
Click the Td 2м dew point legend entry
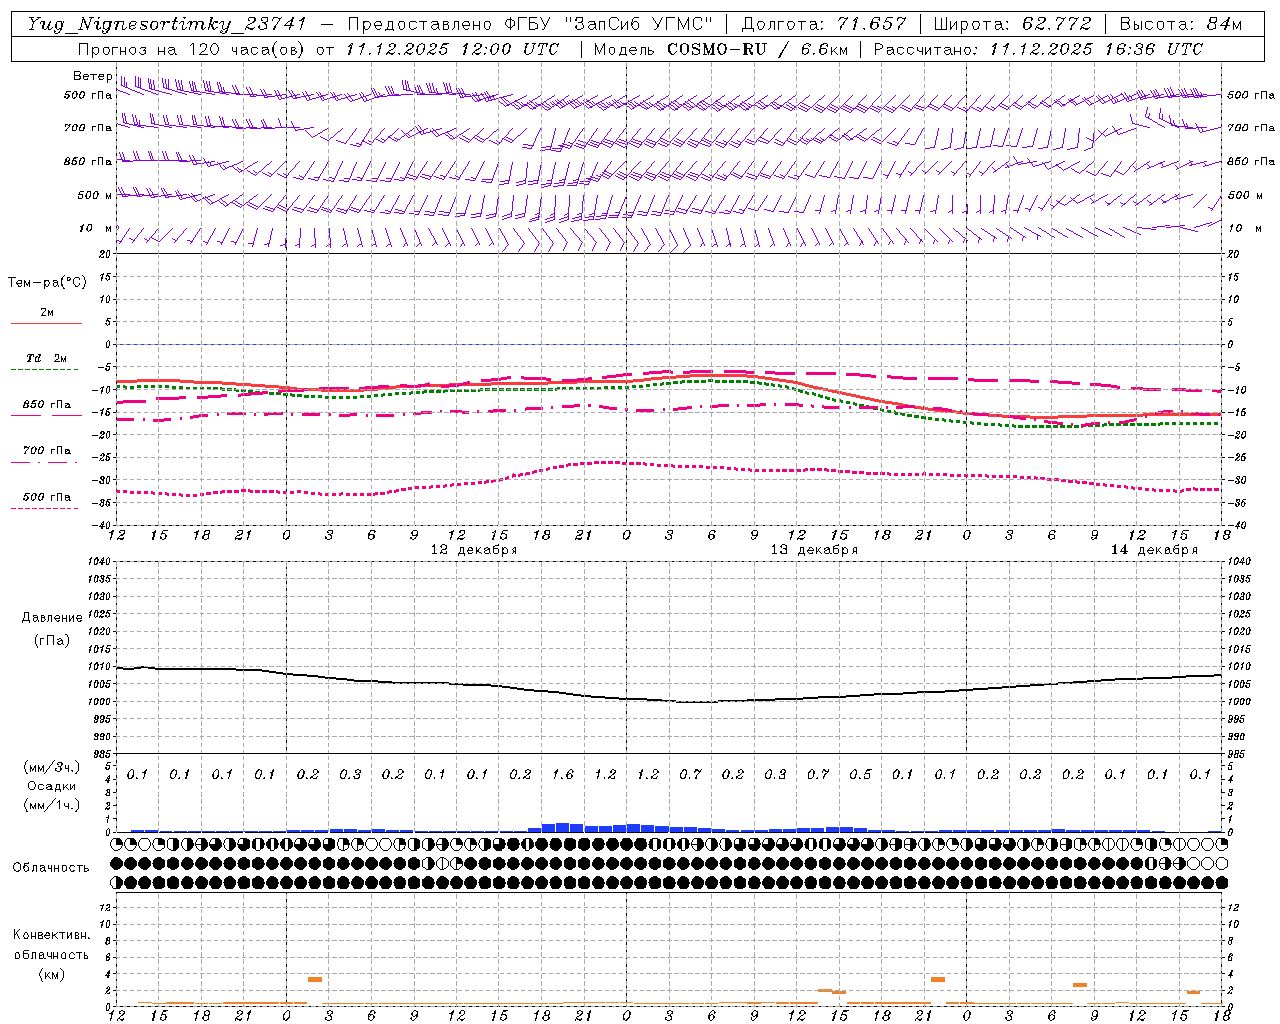click(46, 358)
